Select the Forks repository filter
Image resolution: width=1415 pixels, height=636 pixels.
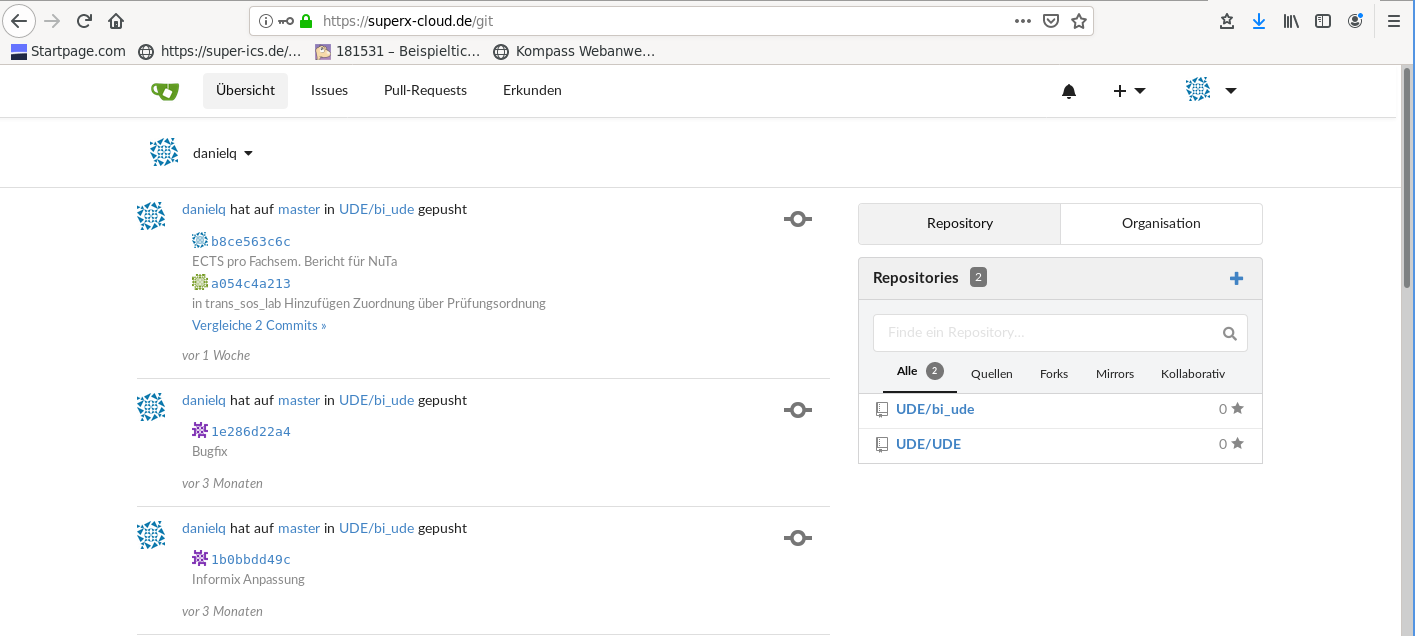click(x=1053, y=374)
